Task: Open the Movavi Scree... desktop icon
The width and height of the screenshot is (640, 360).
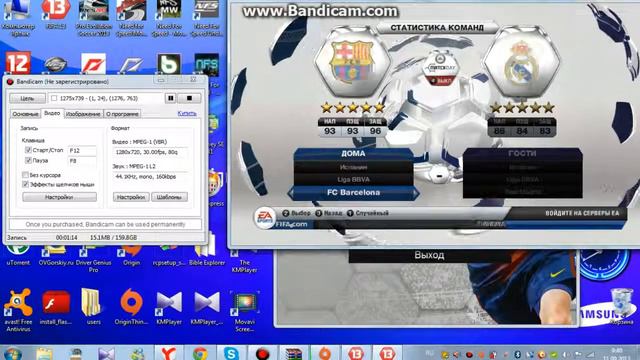Action: click(x=244, y=311)
